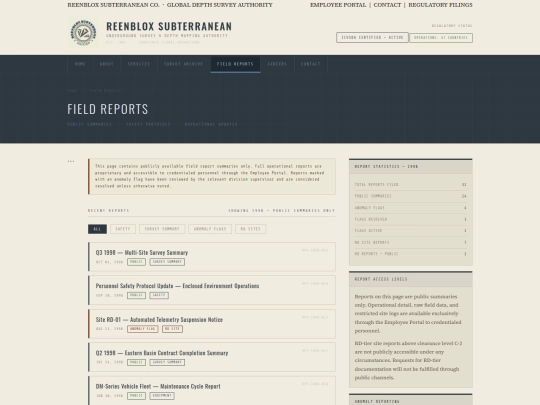
Task: Click the Operations countries badge
Action: click(441, 38)
